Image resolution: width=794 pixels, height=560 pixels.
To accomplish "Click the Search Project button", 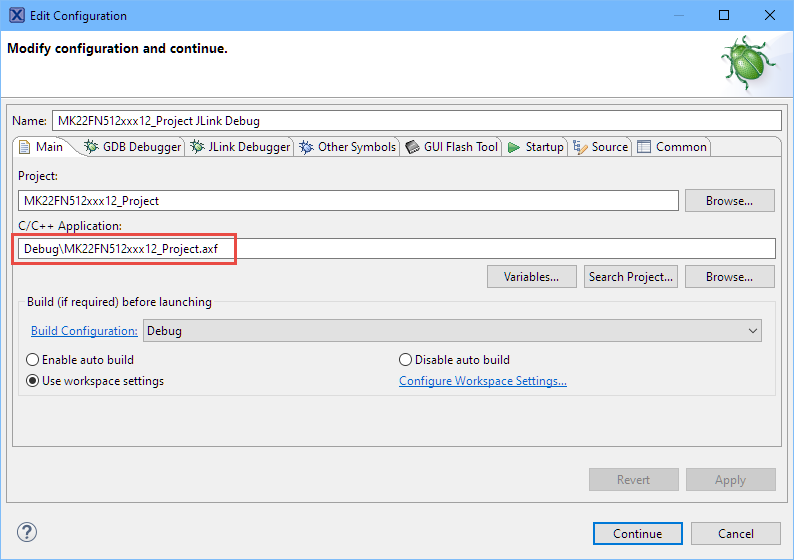I will point(629,277).
